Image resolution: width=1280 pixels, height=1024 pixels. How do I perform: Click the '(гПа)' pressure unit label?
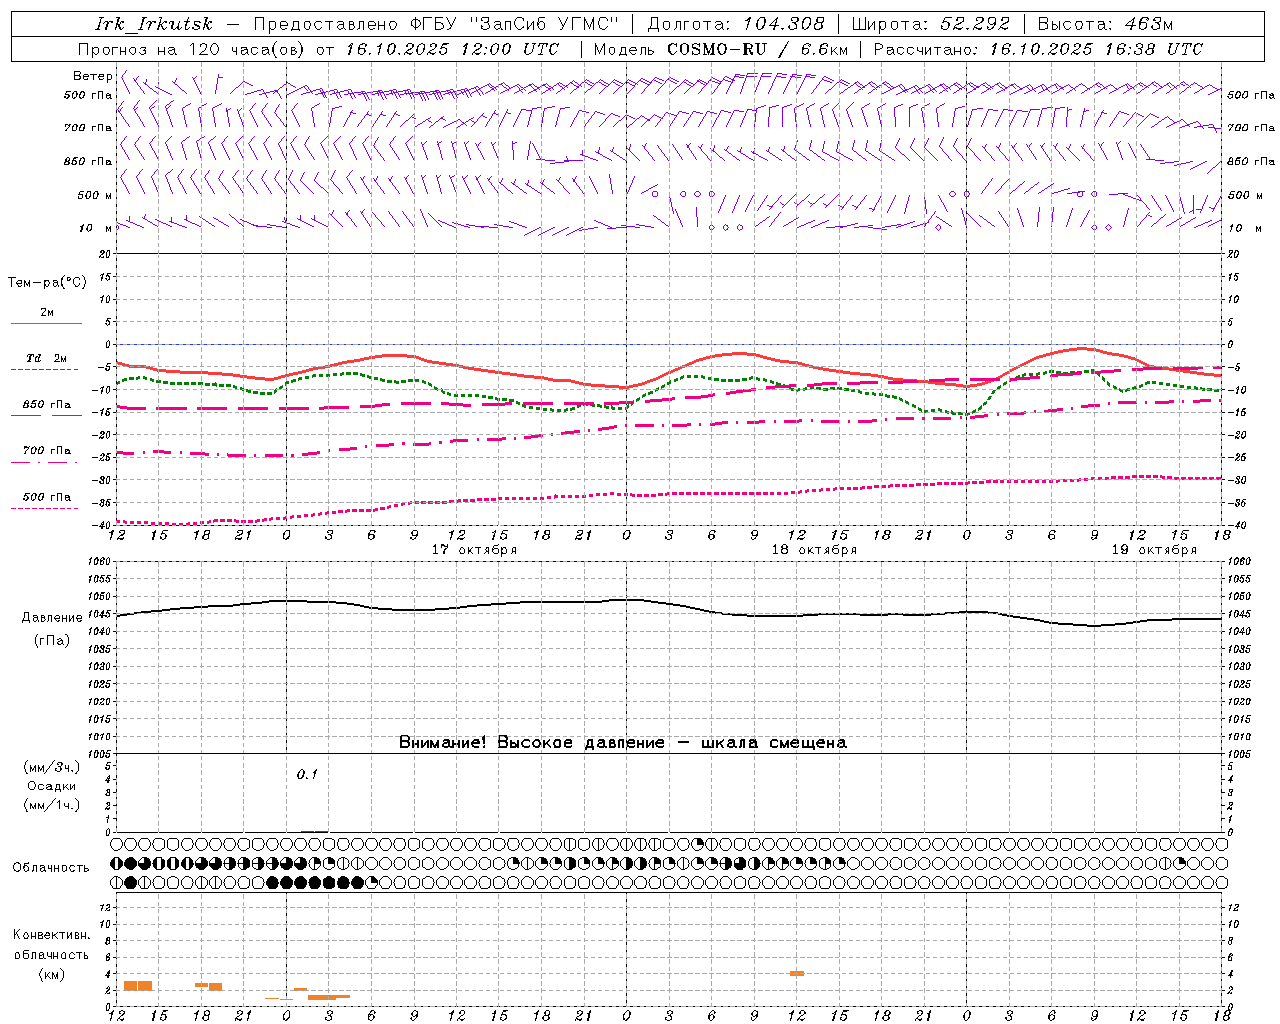(51, 641)
